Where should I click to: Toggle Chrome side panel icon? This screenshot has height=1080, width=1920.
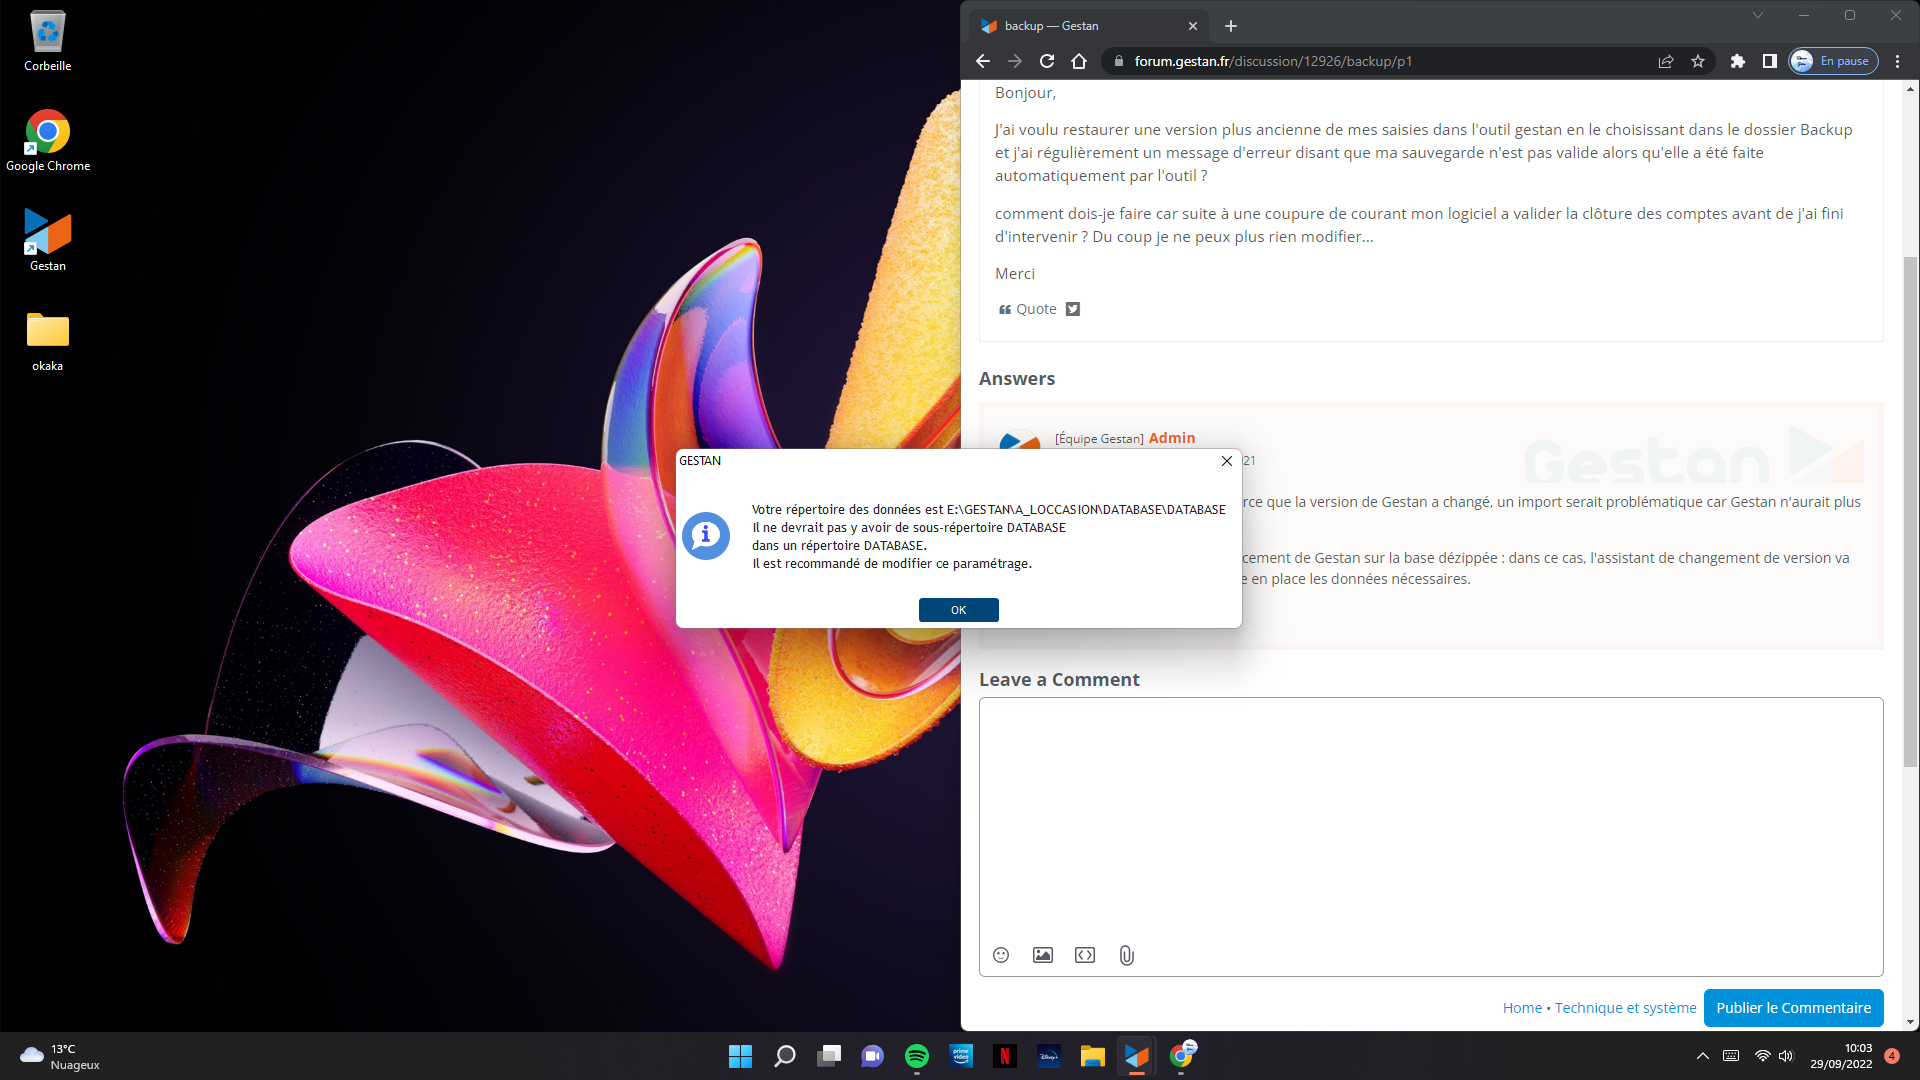tap(1770, 61)
